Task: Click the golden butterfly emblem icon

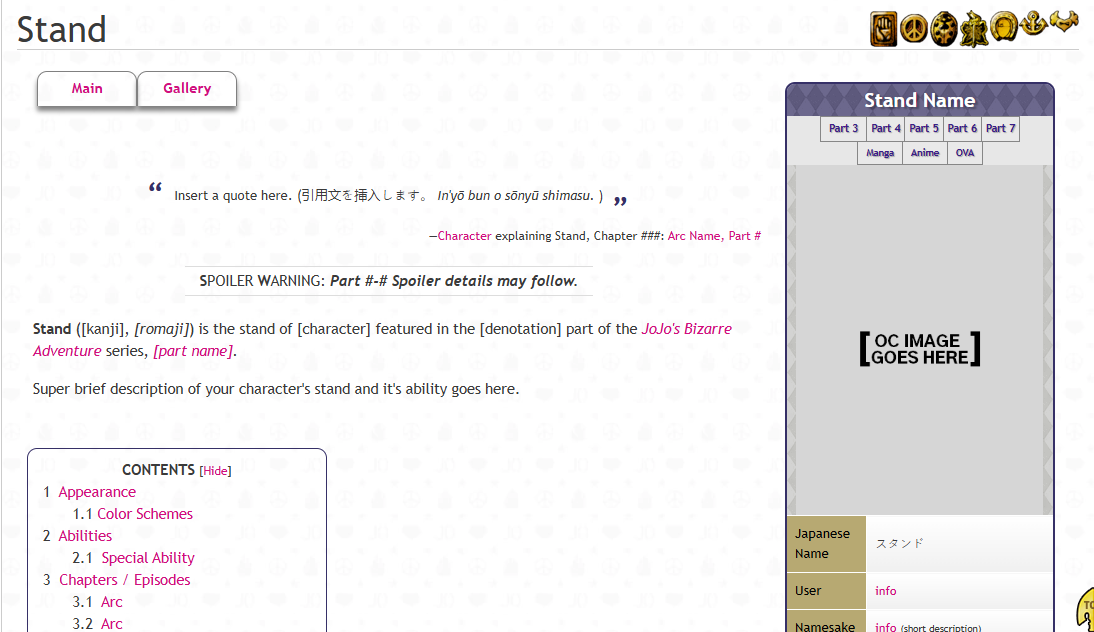Action: [x=974, y=30]
